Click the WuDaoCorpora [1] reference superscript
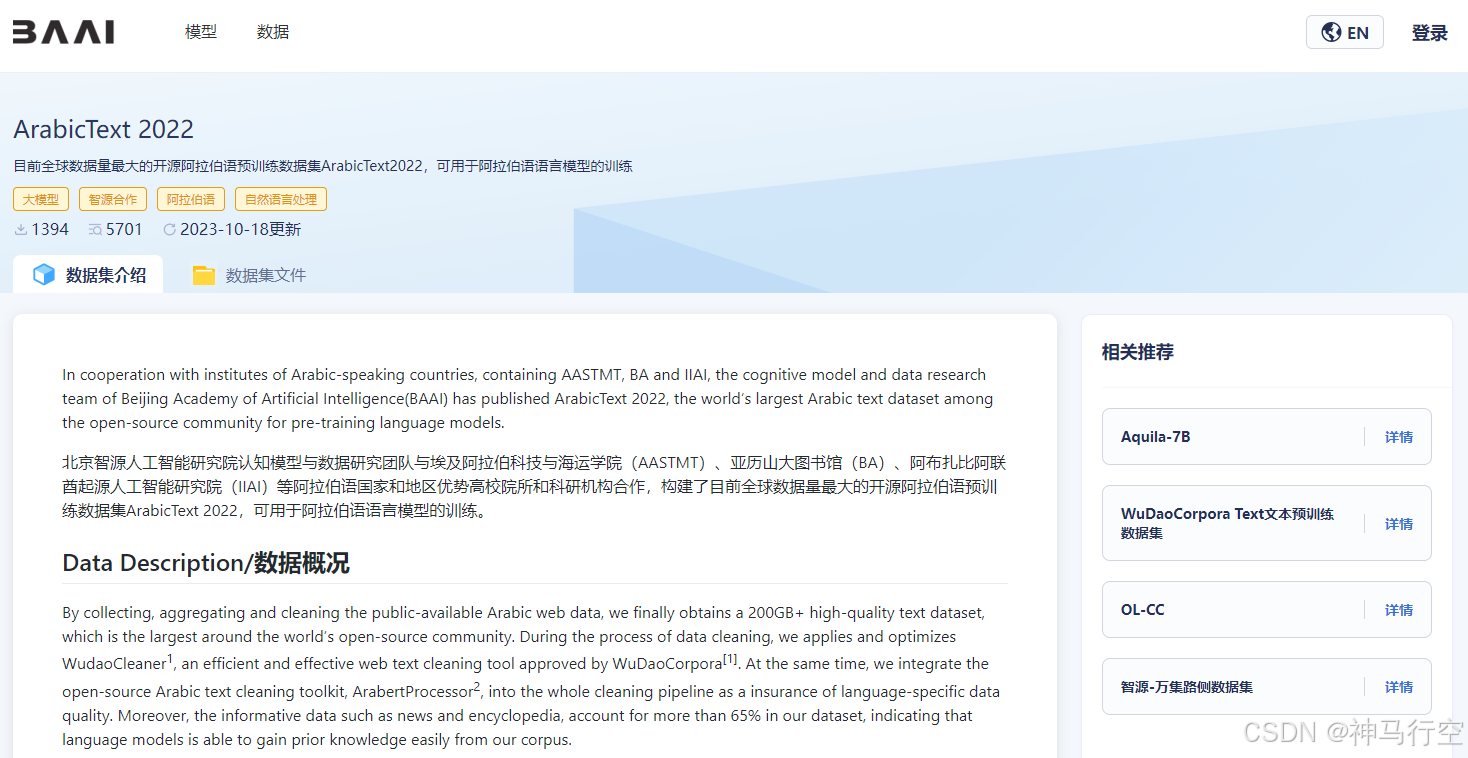This screenshot has width=1468, height=758. 730,658
